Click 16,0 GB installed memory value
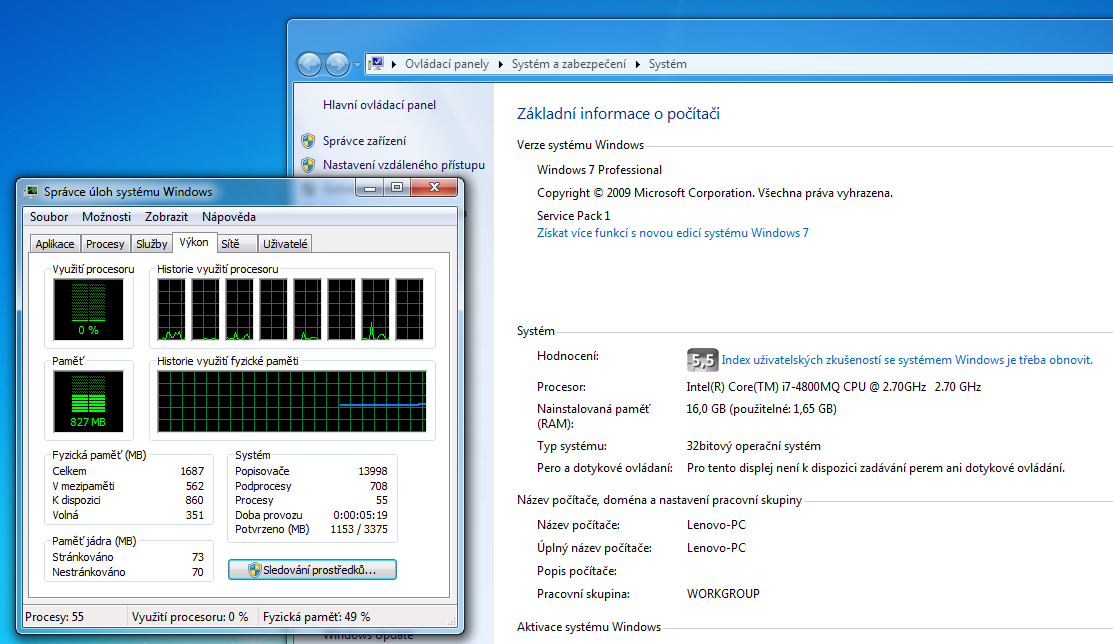The height and width of the screenshot is (644, 1113). tap(762, 409)
